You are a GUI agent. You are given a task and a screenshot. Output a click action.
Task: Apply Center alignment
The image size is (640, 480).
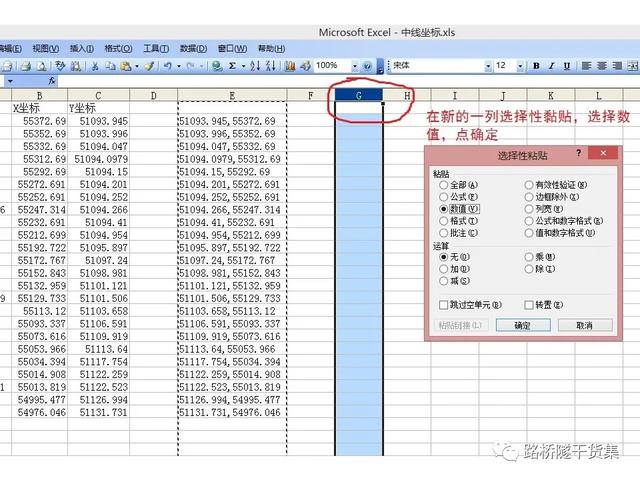coord(602,66)
